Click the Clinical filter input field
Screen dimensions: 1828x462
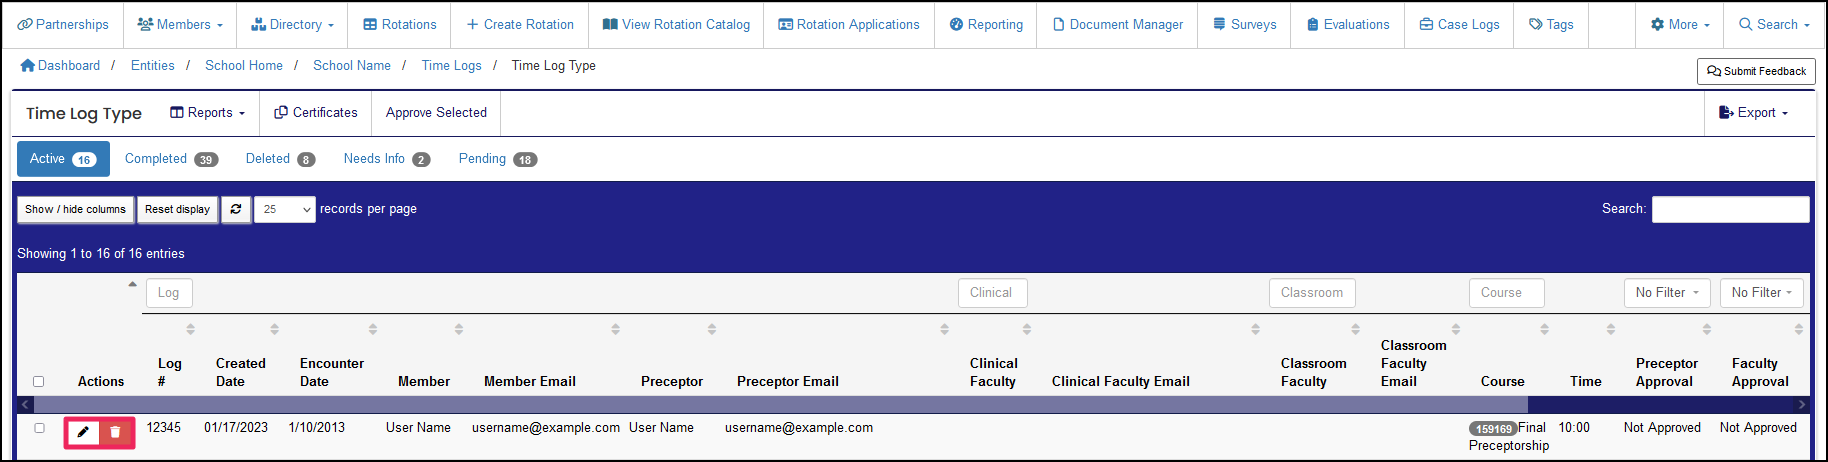[x=992, y=293]
